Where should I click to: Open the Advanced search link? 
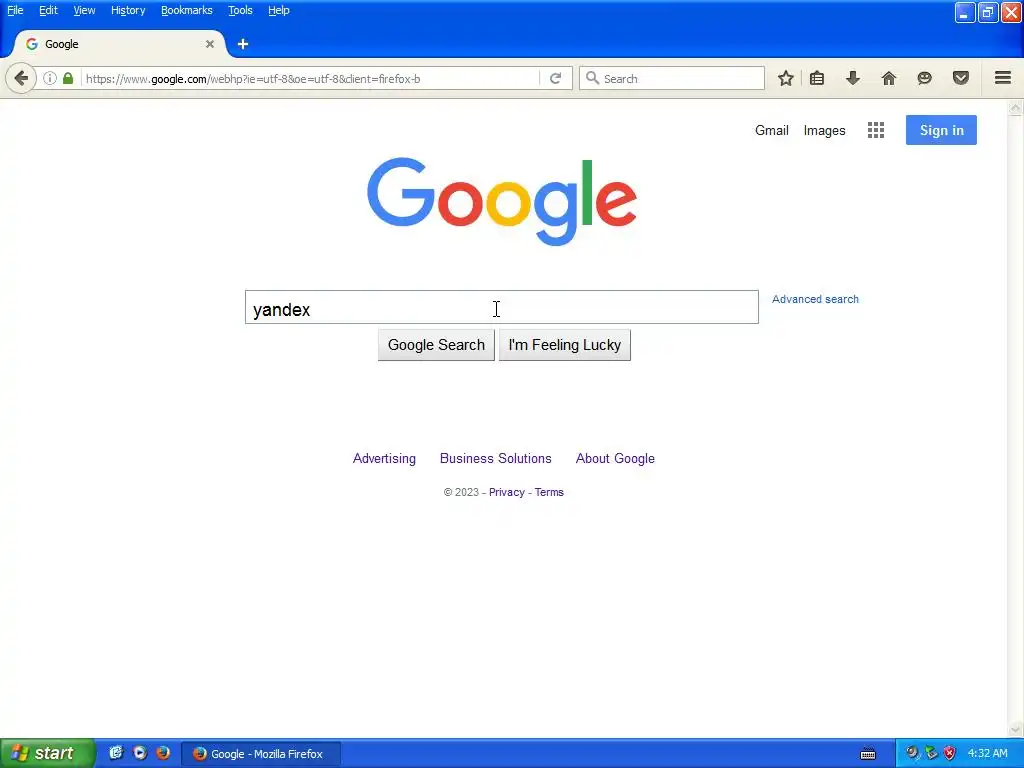tap(815, 299)
